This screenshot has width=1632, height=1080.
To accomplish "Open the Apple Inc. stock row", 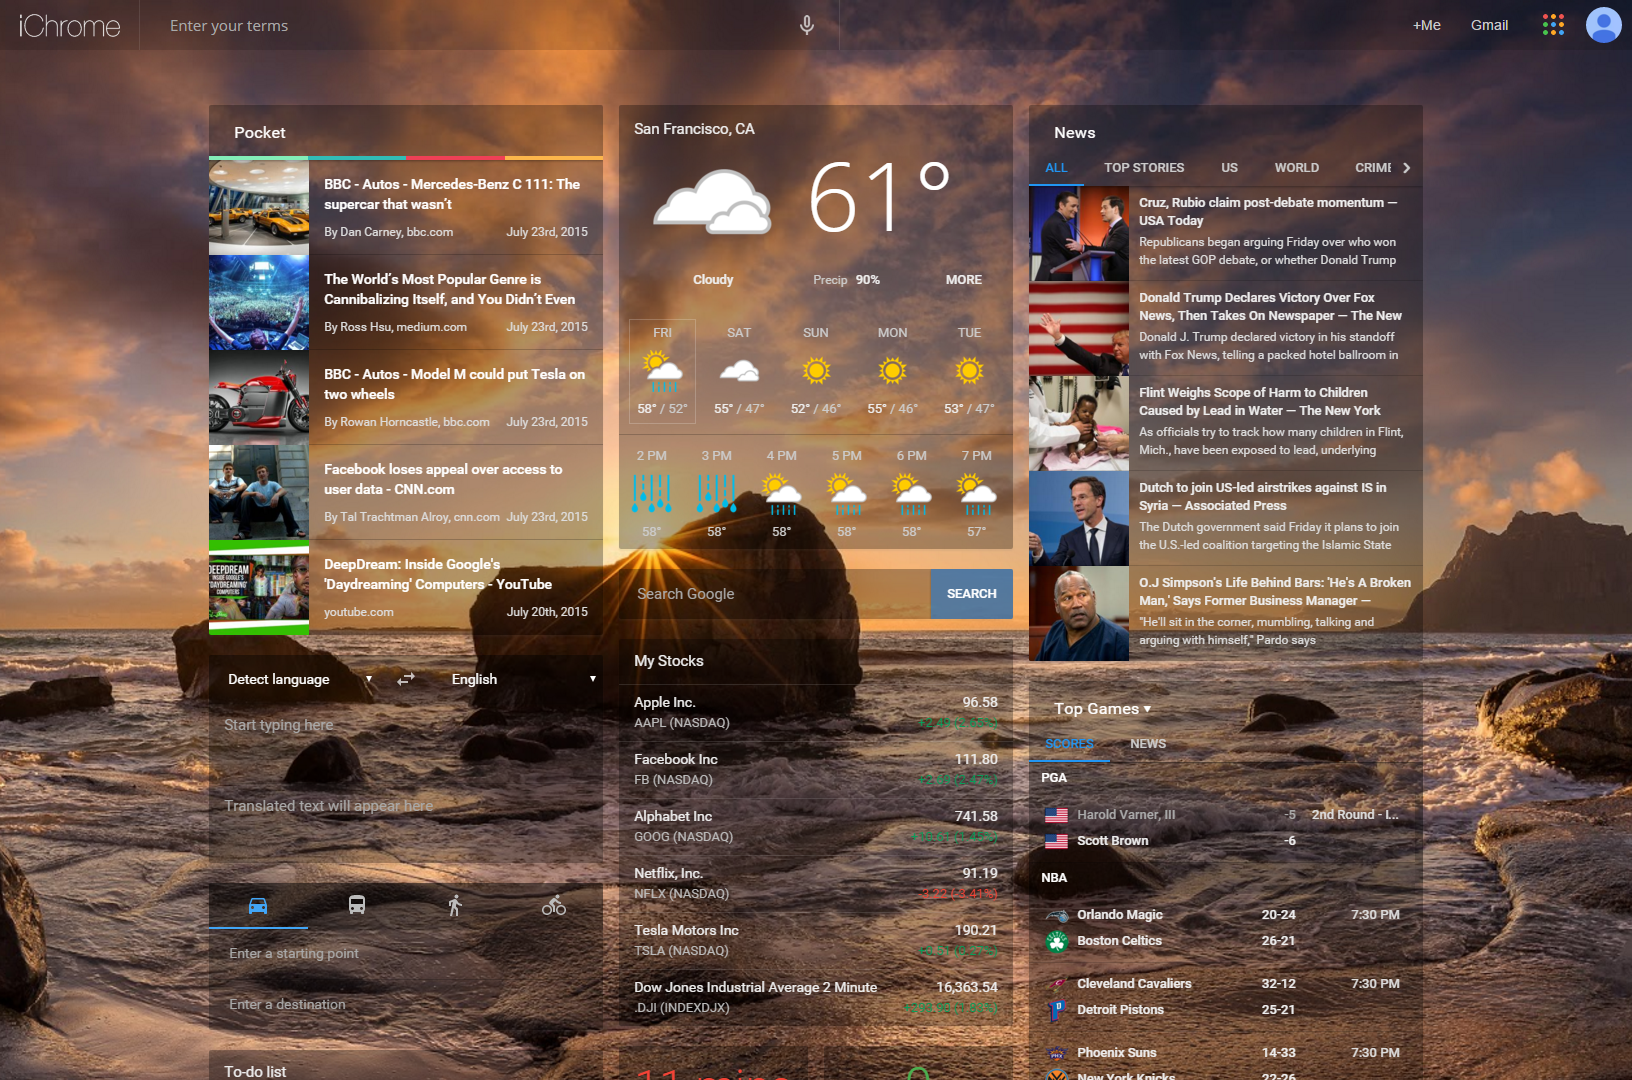I will click(816, 712).
